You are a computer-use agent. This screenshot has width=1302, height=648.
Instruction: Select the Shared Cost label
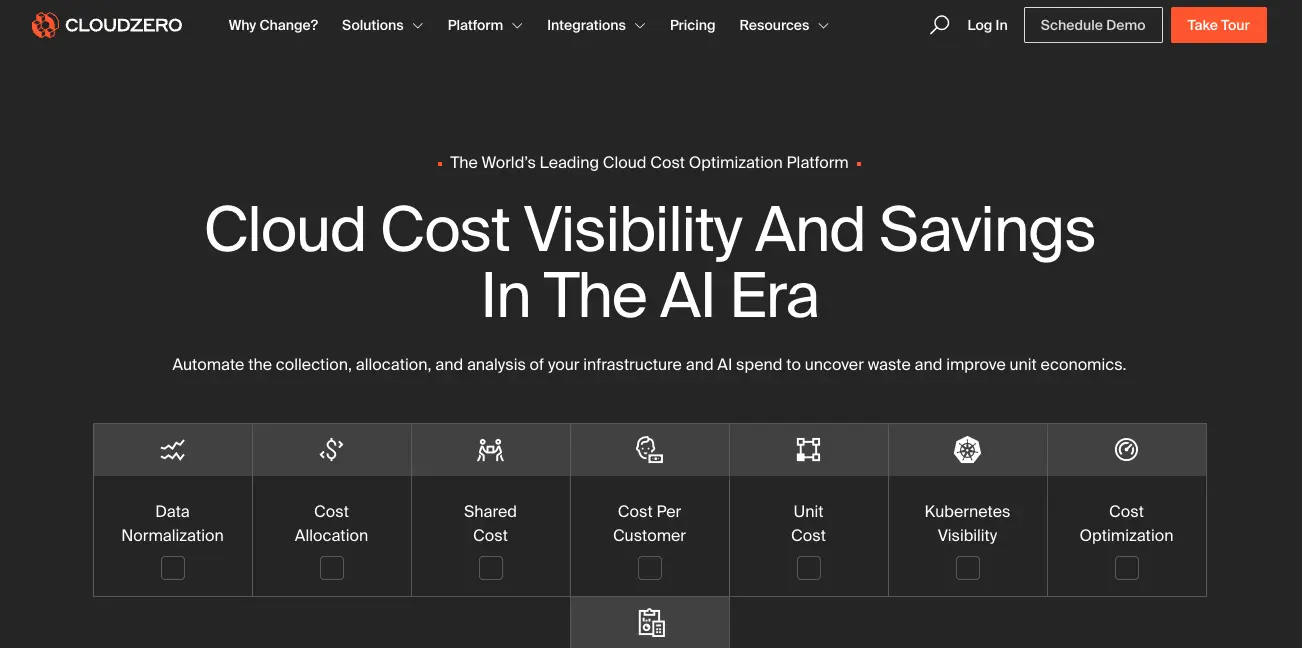pos(491,523)
